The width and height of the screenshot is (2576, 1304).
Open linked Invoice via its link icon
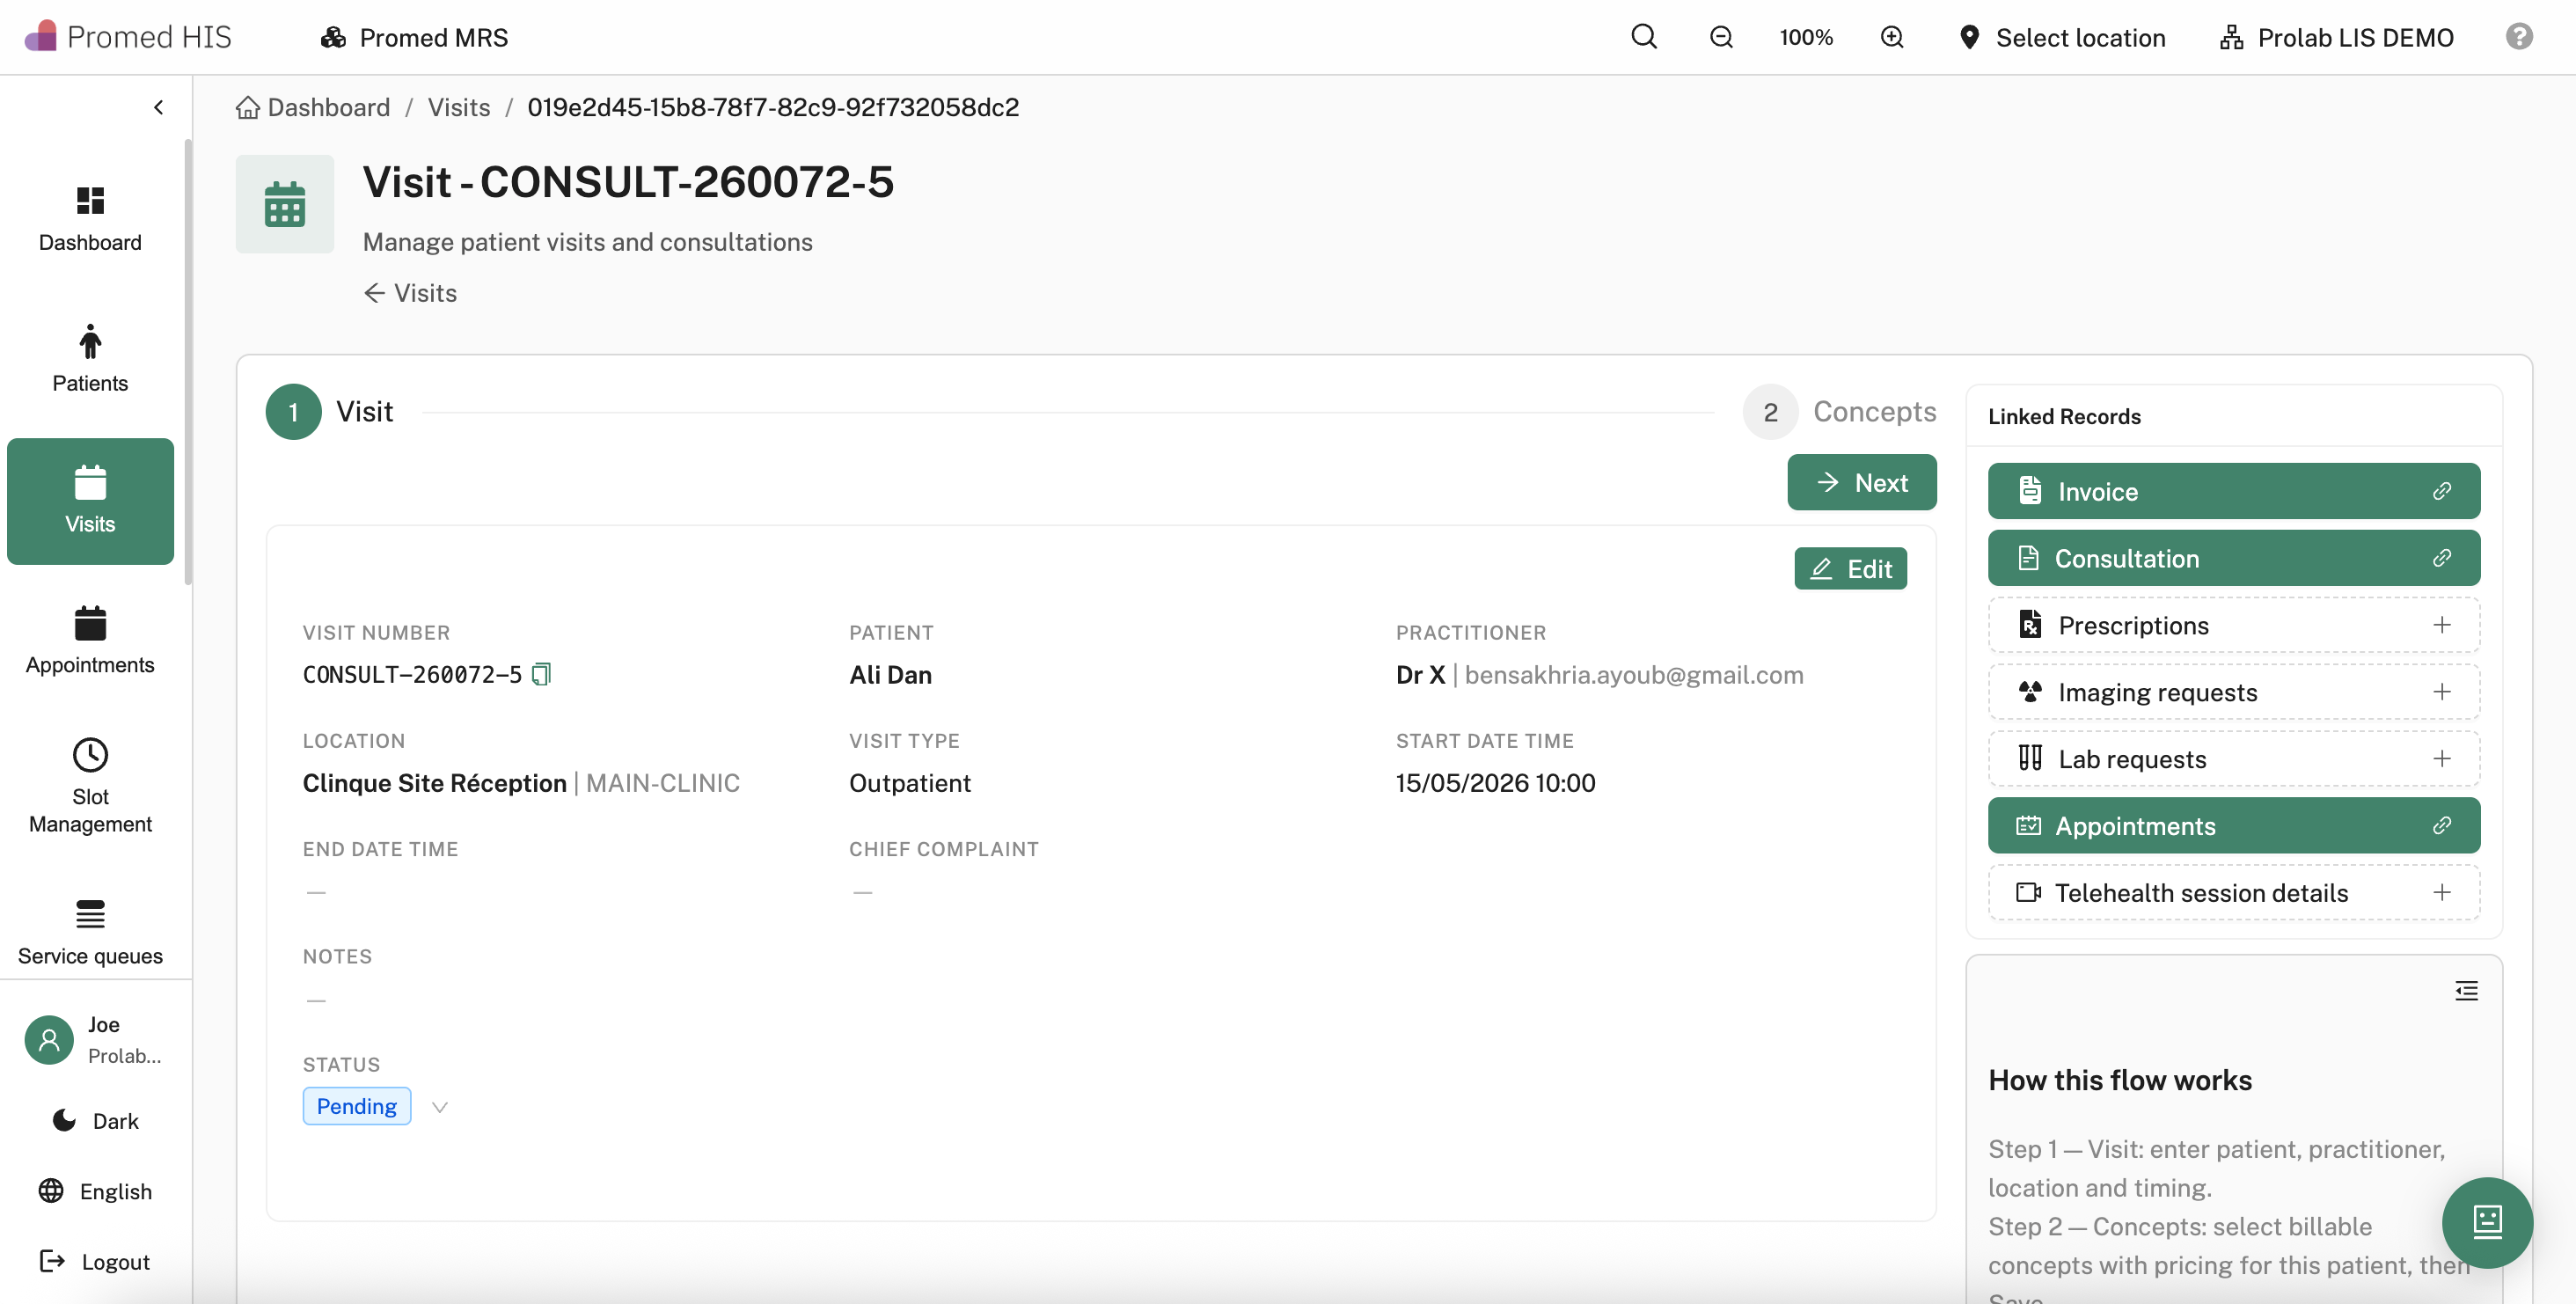point(2441,491)
